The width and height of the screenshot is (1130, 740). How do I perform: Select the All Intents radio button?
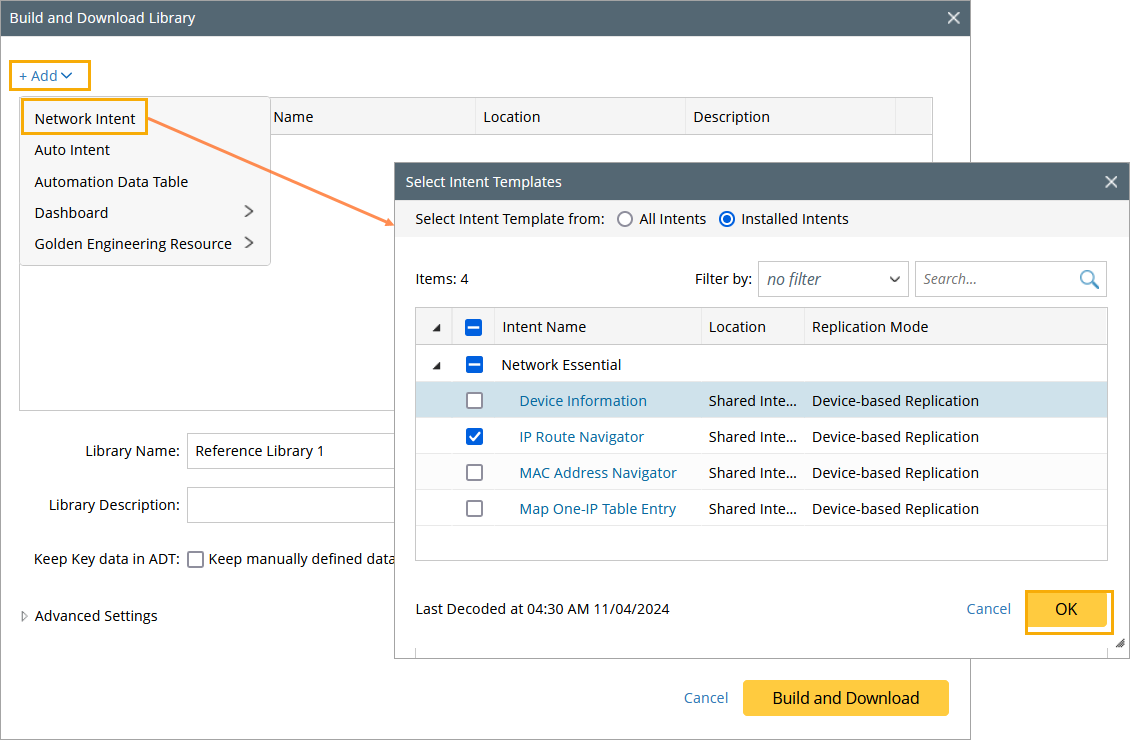click(625, 219)
